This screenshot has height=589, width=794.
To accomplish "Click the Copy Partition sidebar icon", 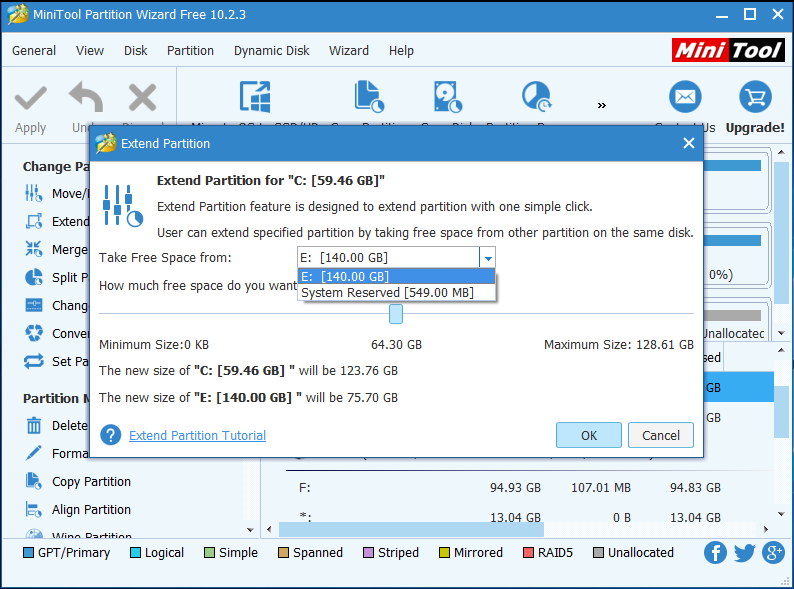I will 34,481.
